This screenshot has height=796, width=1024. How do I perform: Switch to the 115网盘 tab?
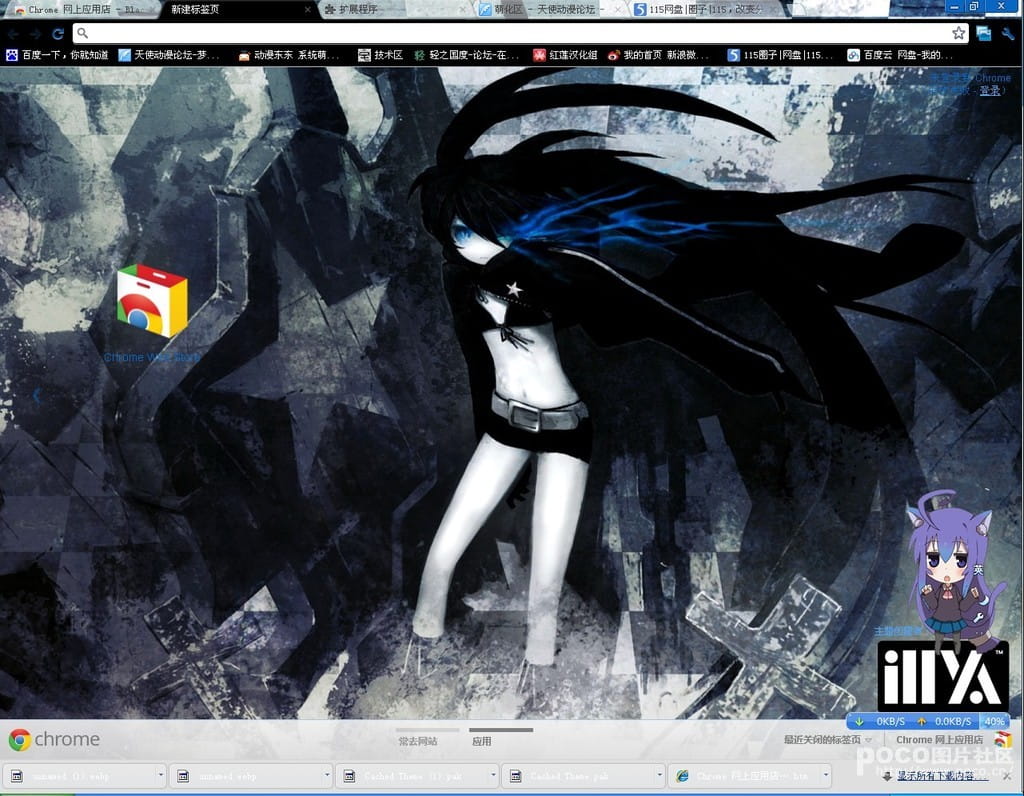704,10
